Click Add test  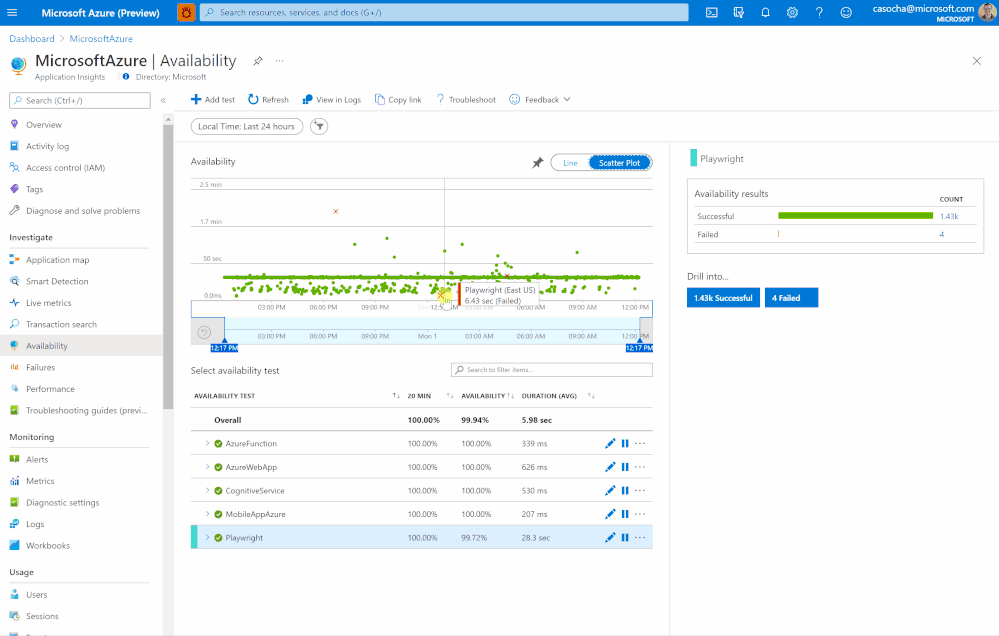click(x=213, y=99)
